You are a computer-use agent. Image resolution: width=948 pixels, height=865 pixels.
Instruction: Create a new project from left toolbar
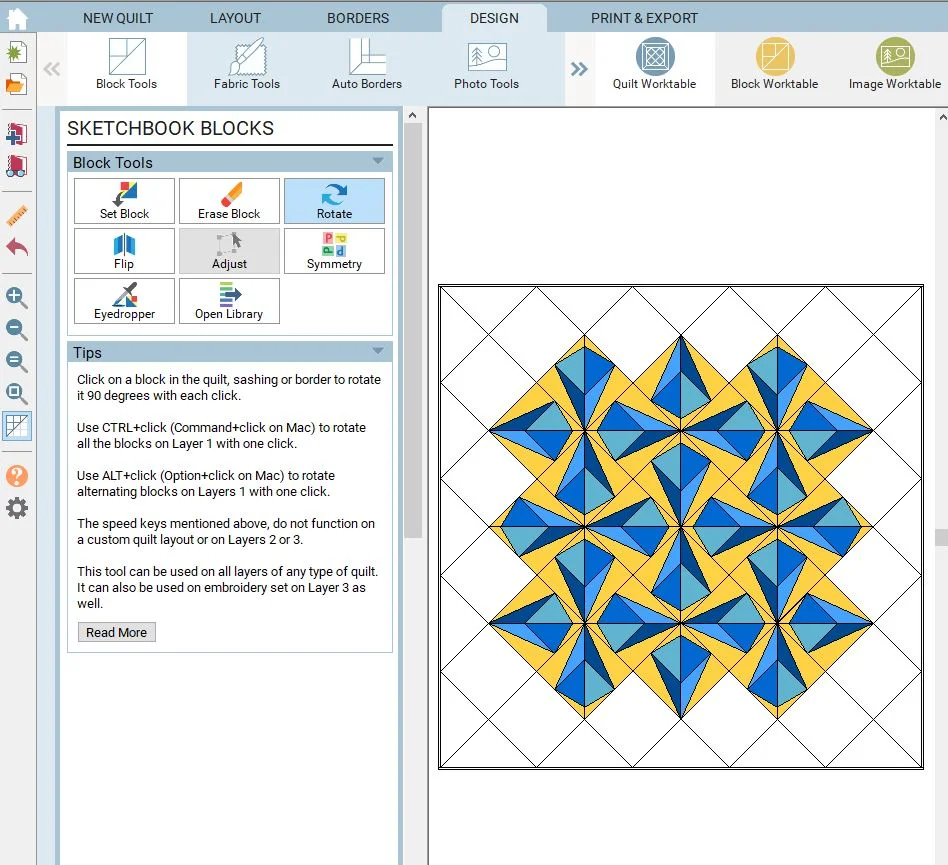click(16, 53)
